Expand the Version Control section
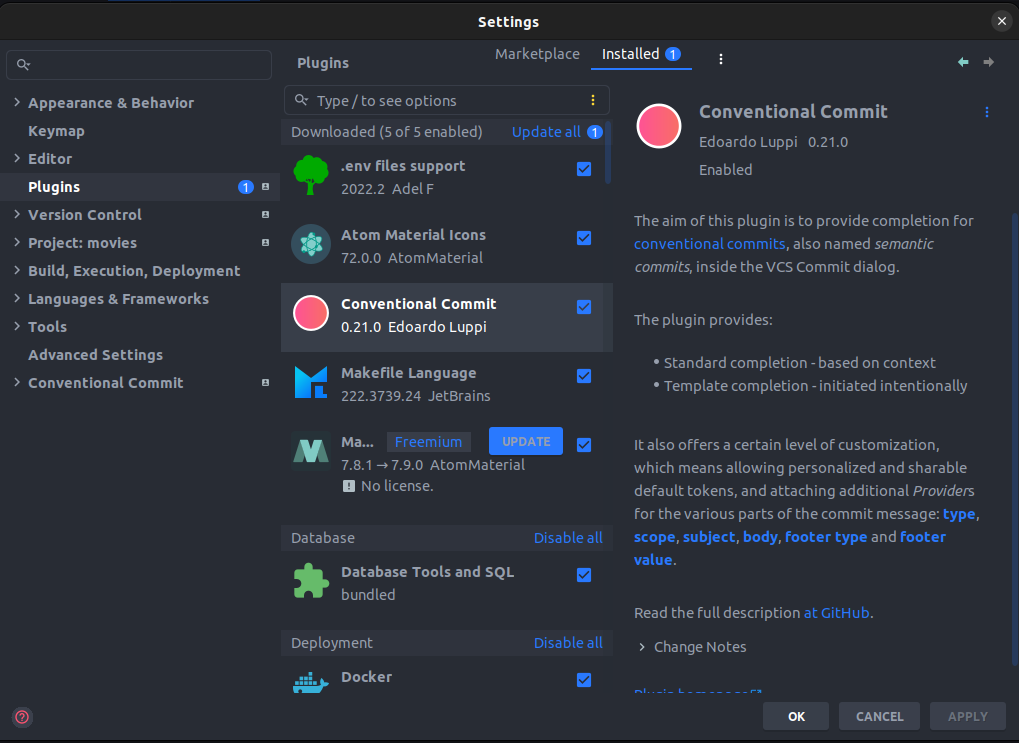Screen dimensions: 1019x743 point(17,214)
